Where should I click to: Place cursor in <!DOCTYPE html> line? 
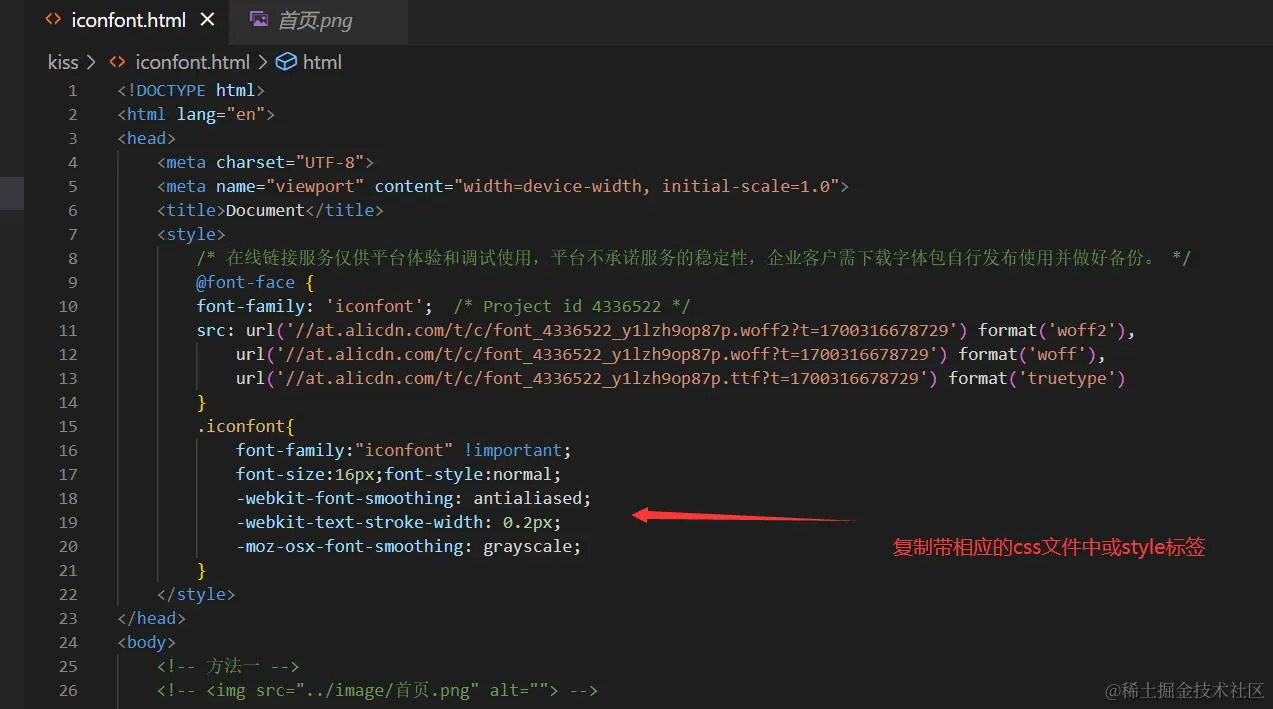click(x=191, y=90)
